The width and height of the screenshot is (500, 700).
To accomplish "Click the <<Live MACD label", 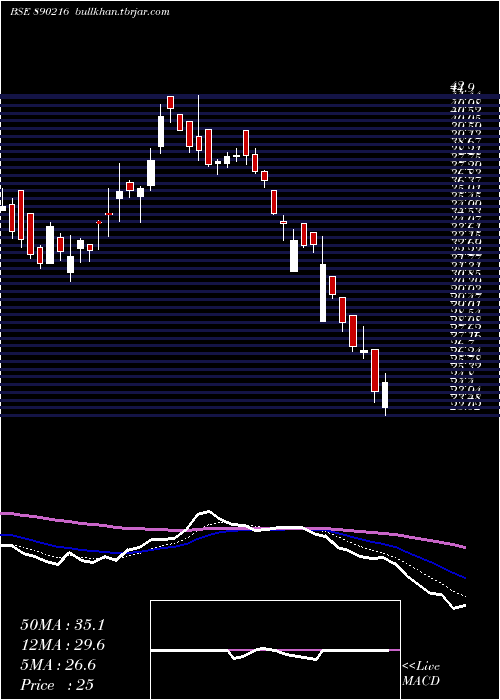I will tap(421, 674).
